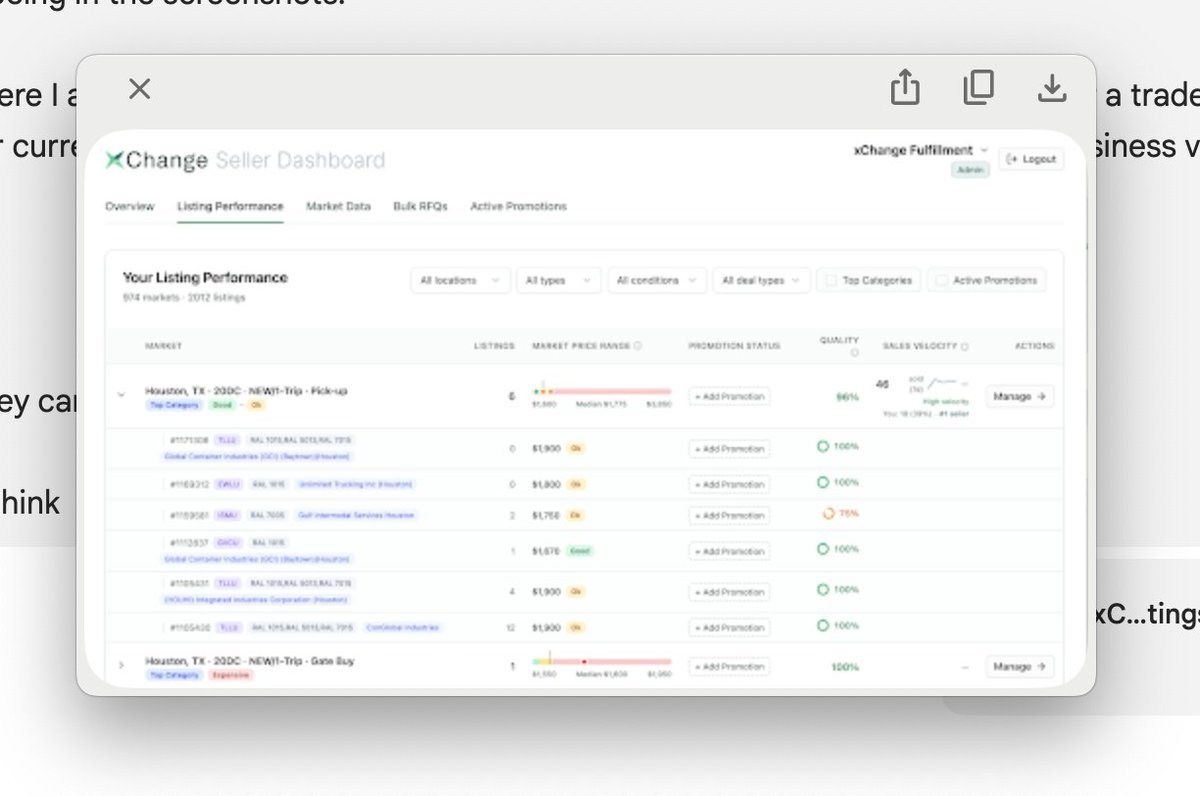
Task: Add Promotion to the Houston Pick-up market
Action: [x=729, y=396]
